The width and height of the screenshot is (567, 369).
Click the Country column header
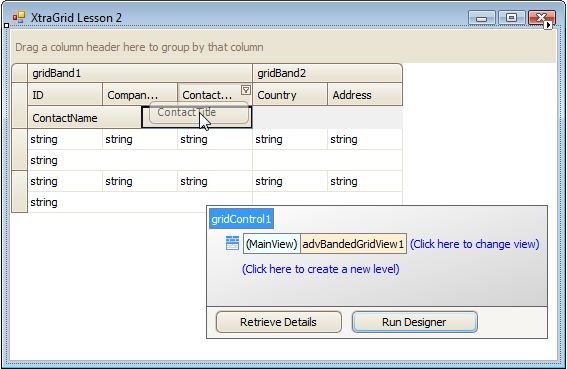[290, 95]
